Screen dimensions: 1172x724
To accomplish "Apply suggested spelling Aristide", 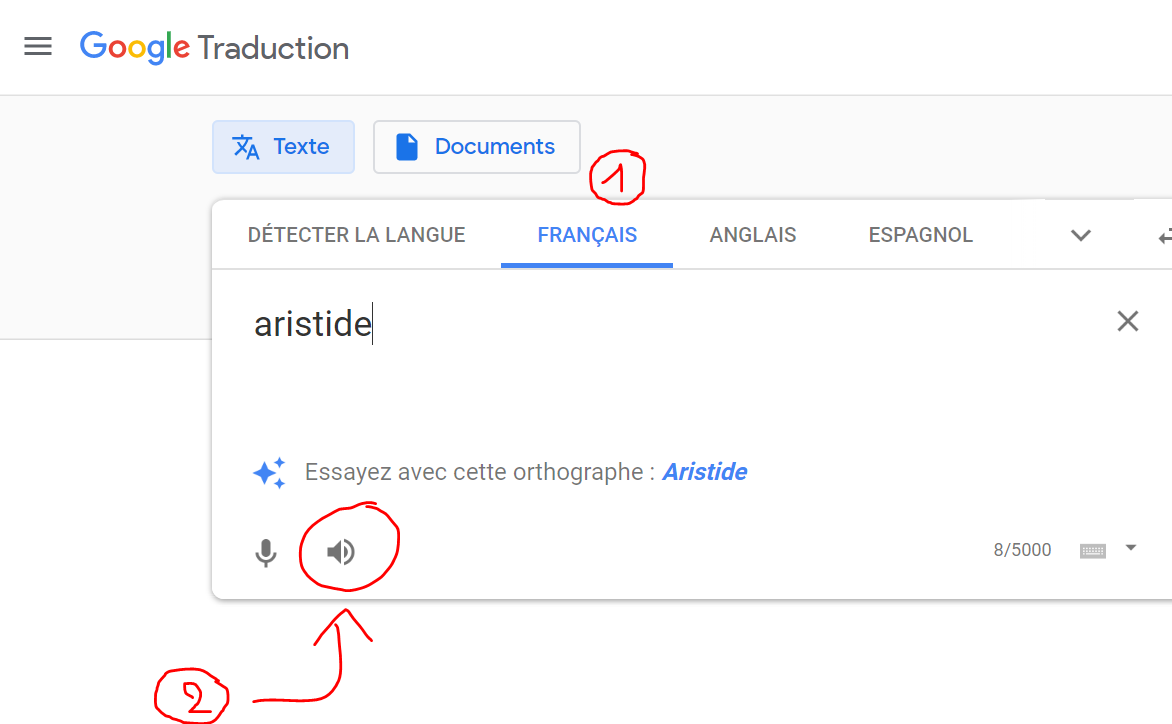I will pyautogui.click(x=705, y=472).
